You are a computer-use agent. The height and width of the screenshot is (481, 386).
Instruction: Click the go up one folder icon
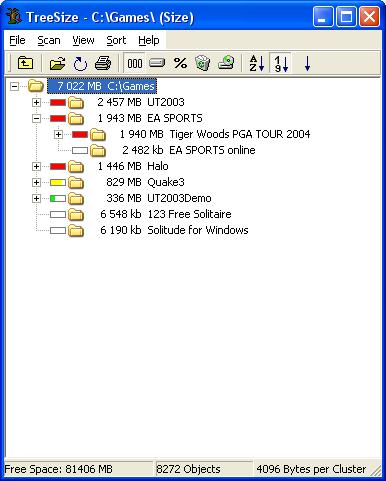click(25, 63)
